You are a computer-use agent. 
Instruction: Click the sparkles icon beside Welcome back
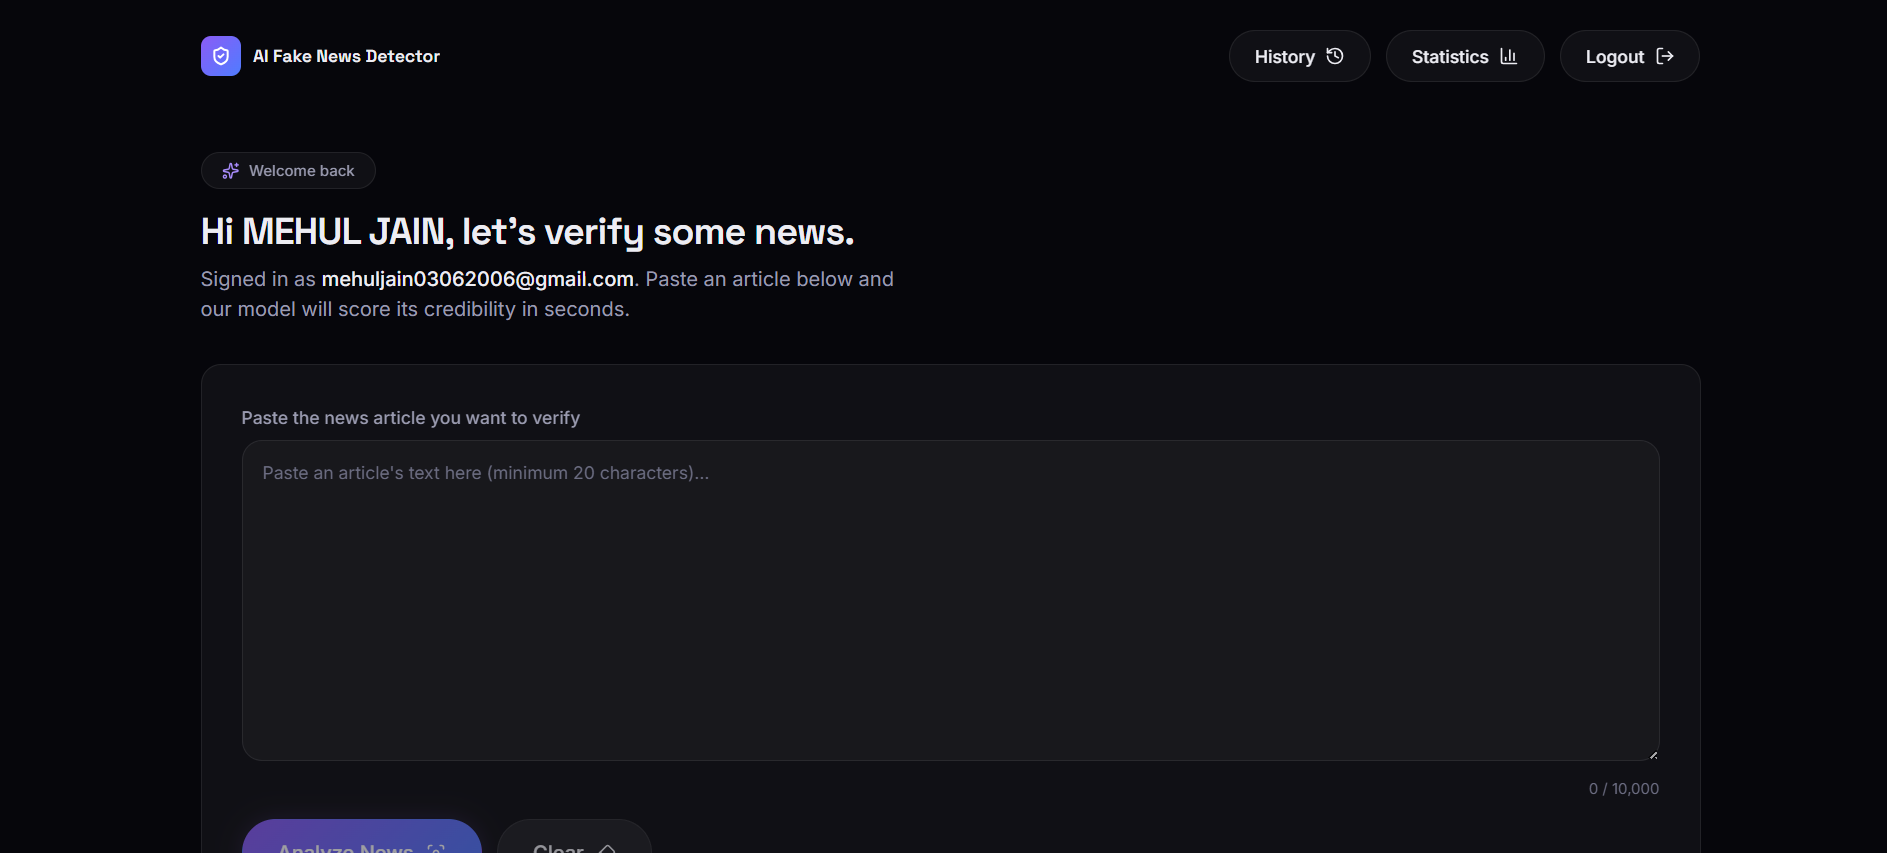pyautogui.click(x=231, y=171)
